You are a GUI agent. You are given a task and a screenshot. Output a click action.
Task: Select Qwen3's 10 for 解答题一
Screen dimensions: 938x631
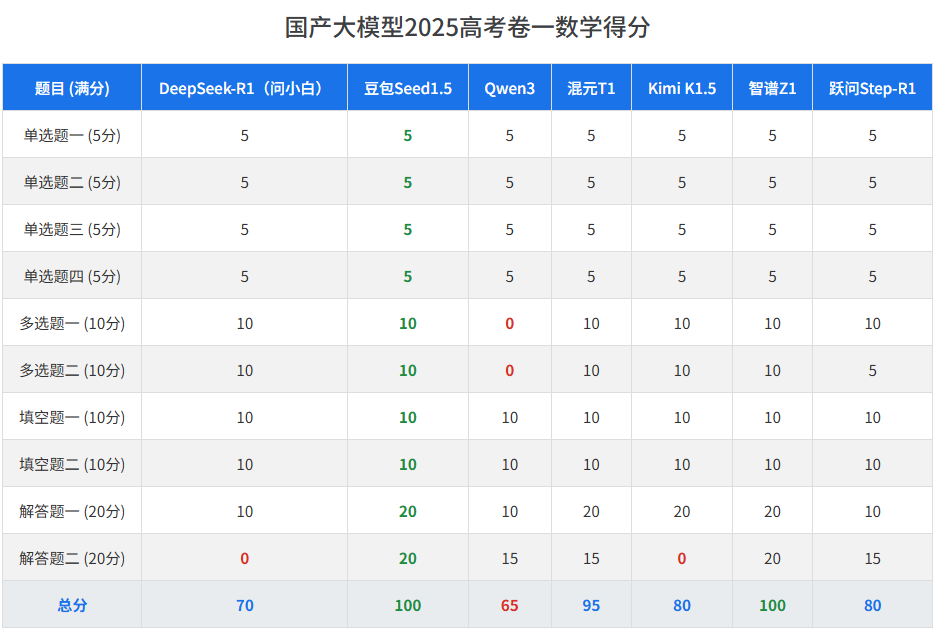(x=510, y=511)
